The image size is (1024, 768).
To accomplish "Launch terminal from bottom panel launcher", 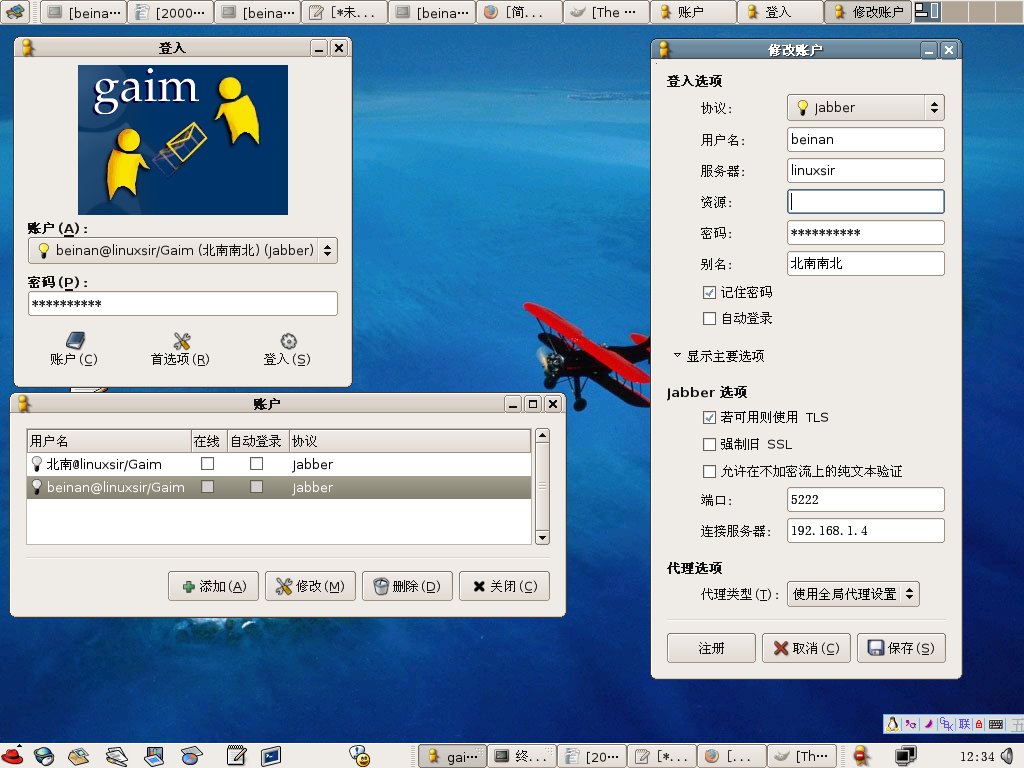I will (x=271, y=756).
